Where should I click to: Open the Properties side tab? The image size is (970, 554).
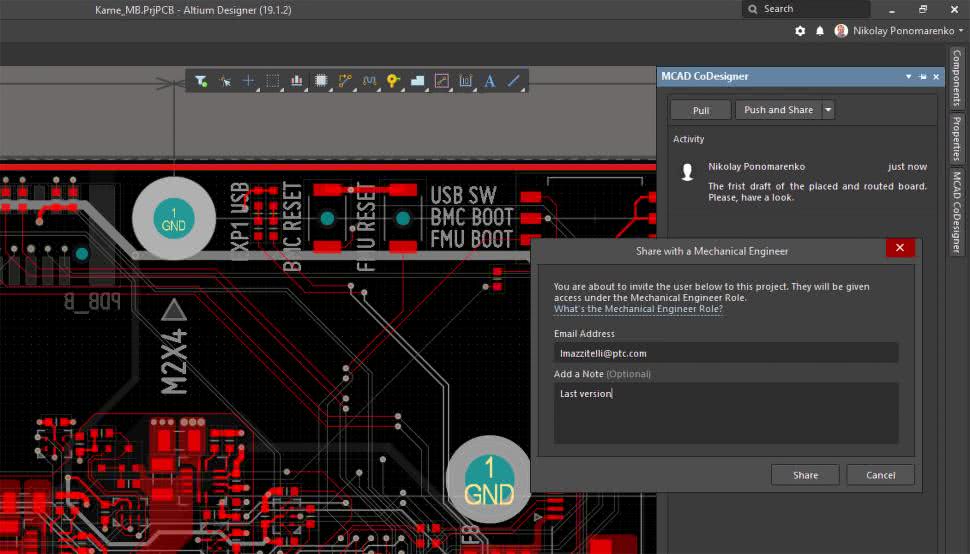[x=957, y=138]
